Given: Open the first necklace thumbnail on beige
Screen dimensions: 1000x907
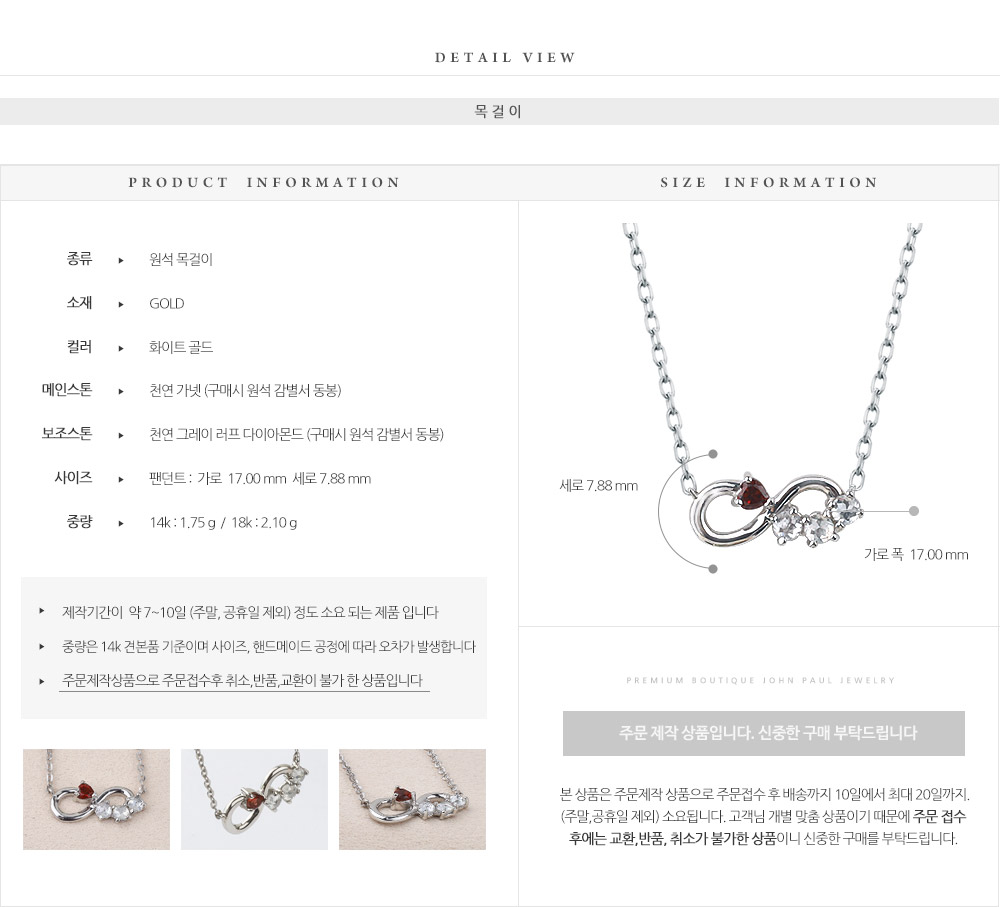Looking at the screenshot, I should click(x=96, y=799).
